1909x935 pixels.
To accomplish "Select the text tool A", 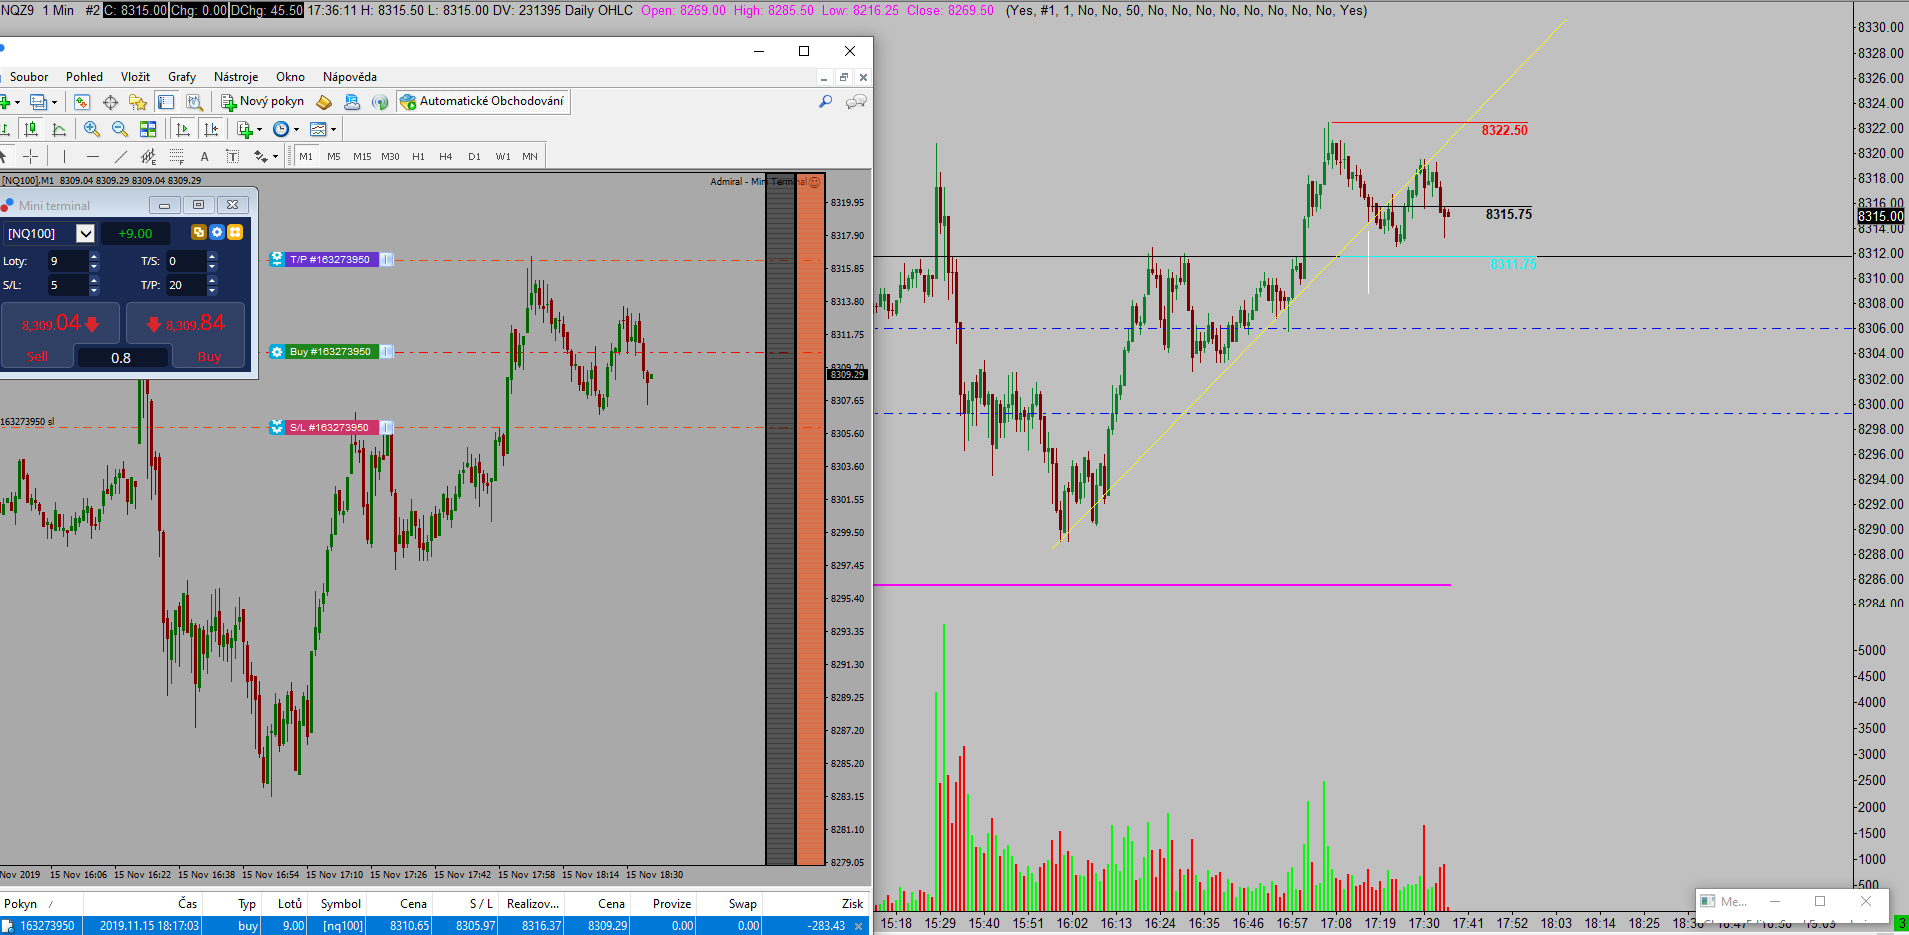I will (204, 156).
